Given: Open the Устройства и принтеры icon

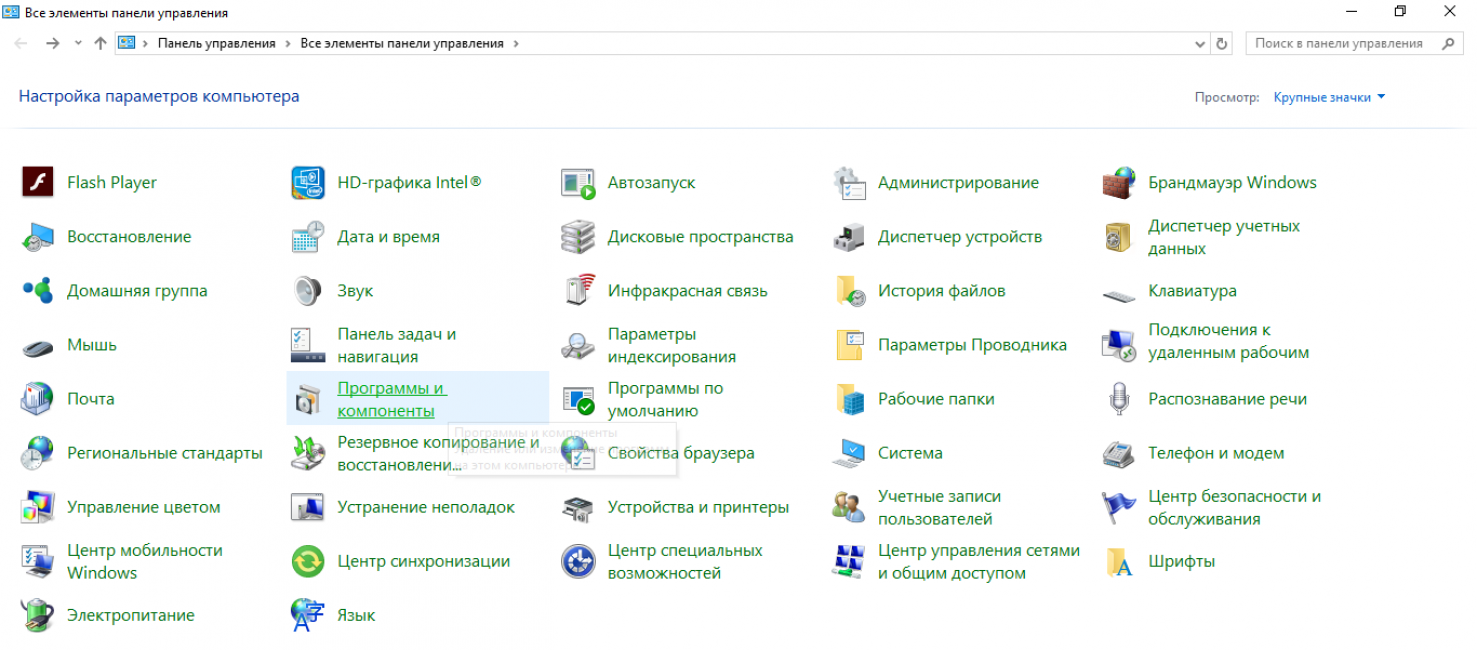Looking at the screenshot, I should click(x=578, y=507).
